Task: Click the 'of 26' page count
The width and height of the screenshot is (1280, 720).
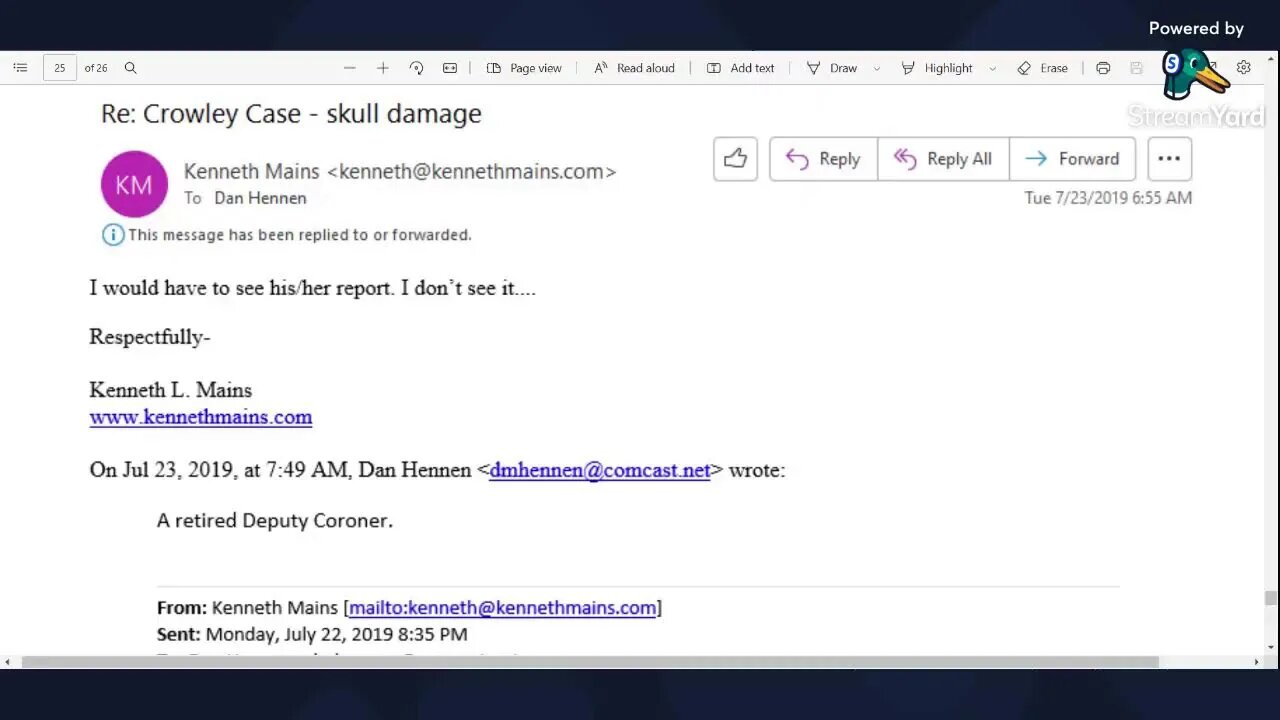Action: 96,68
